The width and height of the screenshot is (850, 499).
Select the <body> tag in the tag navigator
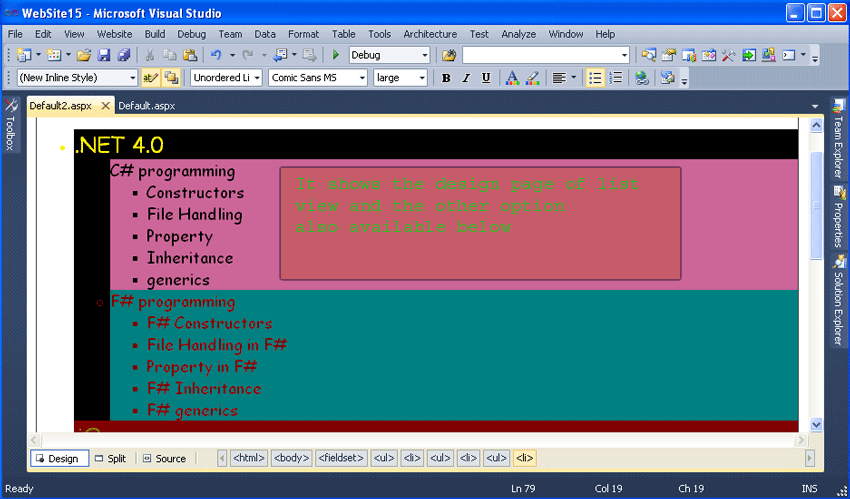[292, 458]
